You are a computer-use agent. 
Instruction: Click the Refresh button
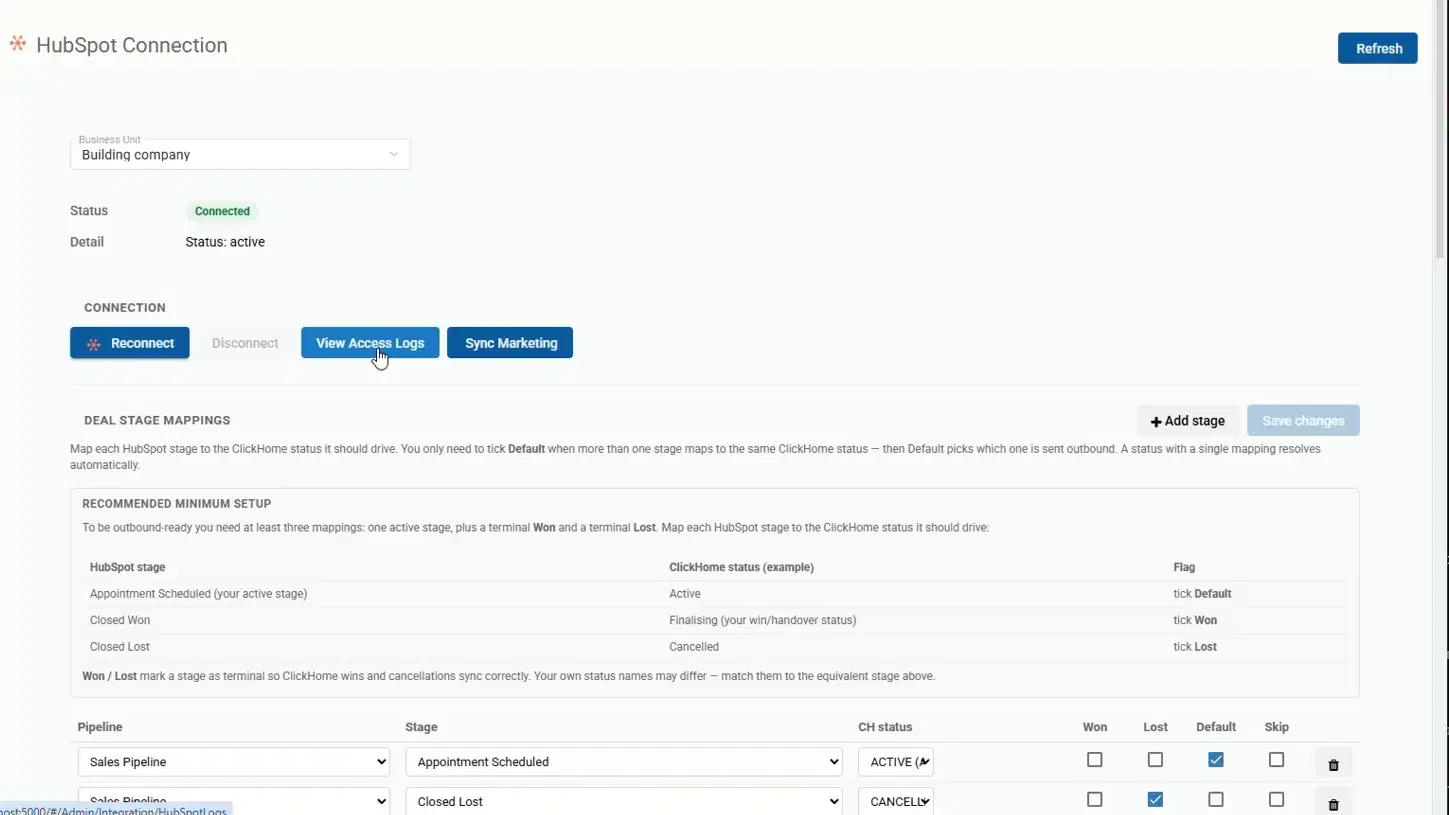[1378, 48]
